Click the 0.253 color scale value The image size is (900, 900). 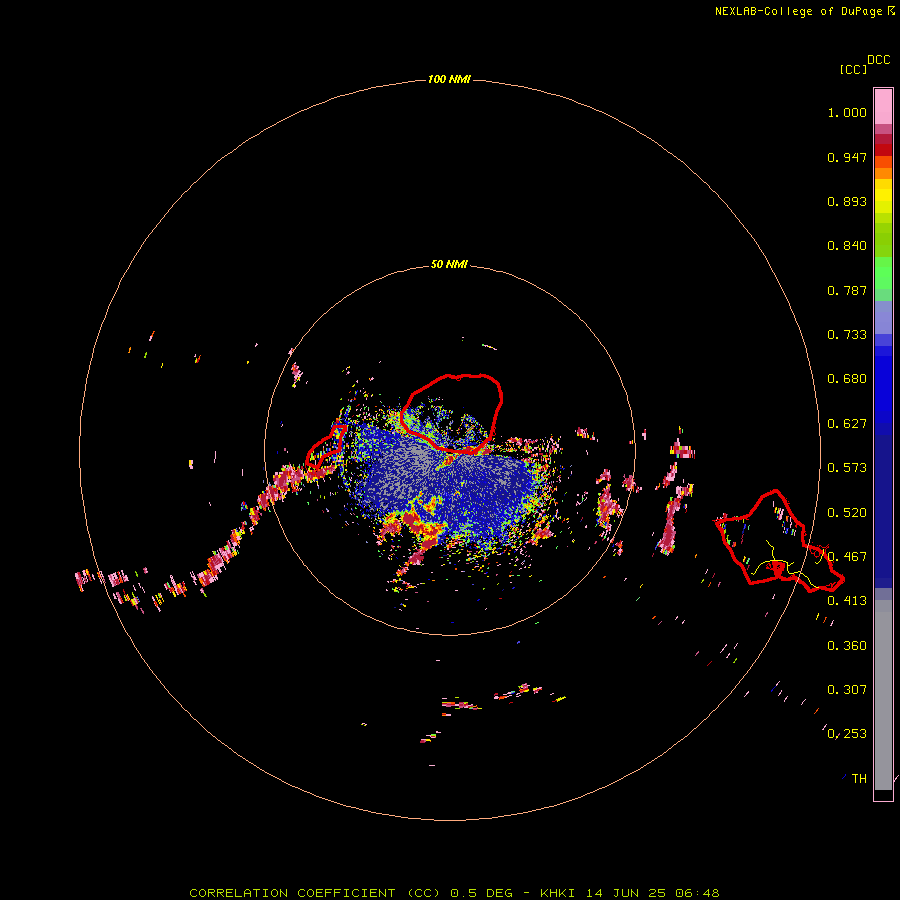tap(847, 734)
